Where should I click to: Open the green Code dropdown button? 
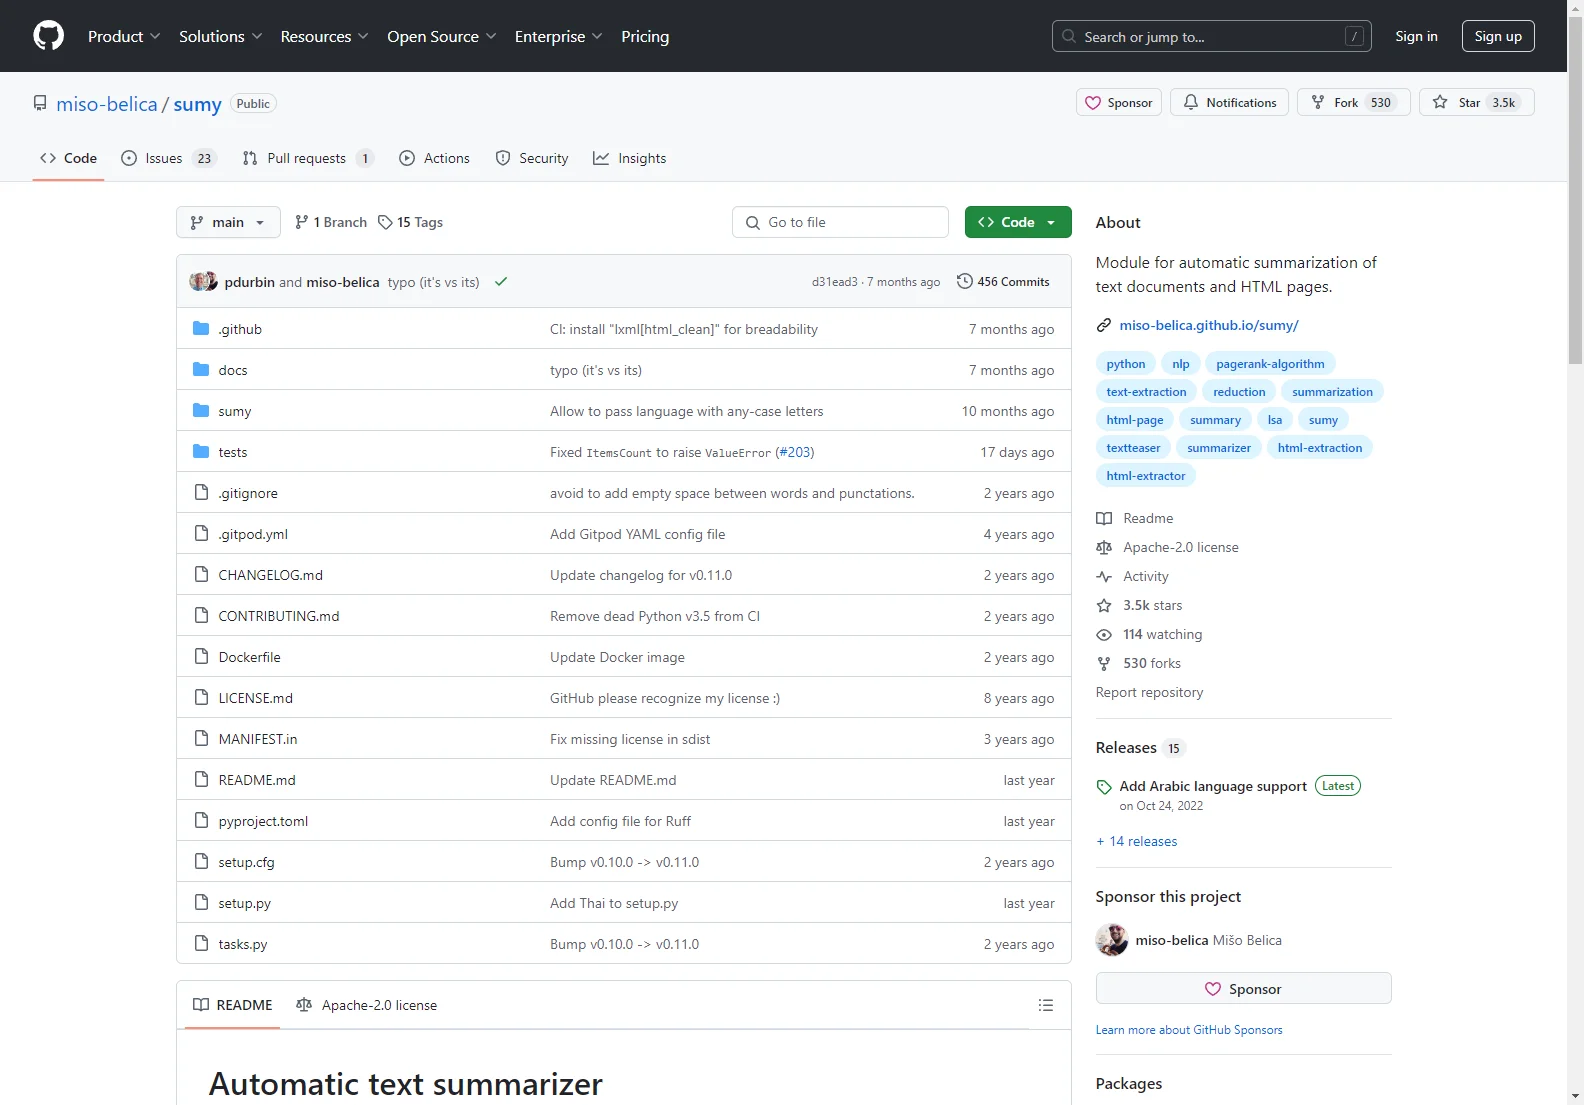tap(1018, 223)
